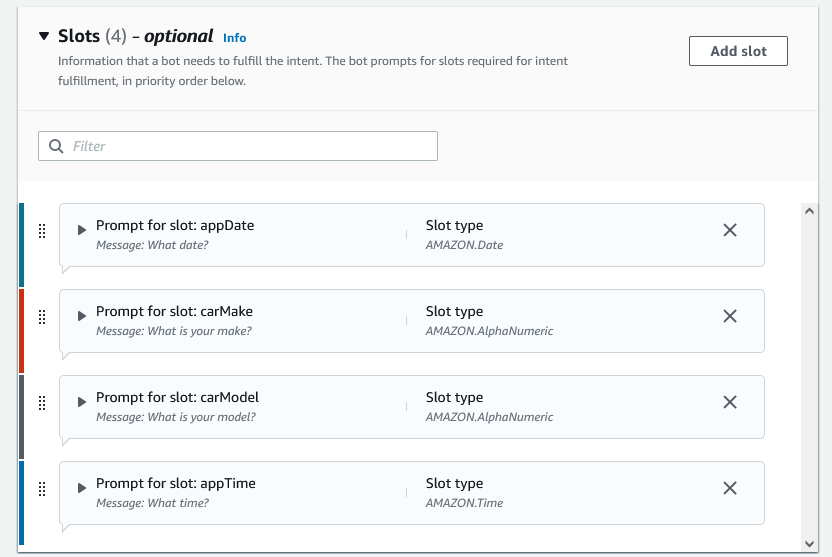Image resolution: width=832 pixels, height=557 pixels.
Task: Grab the drag handle for appTime slot
Action: tap(42, 489)
